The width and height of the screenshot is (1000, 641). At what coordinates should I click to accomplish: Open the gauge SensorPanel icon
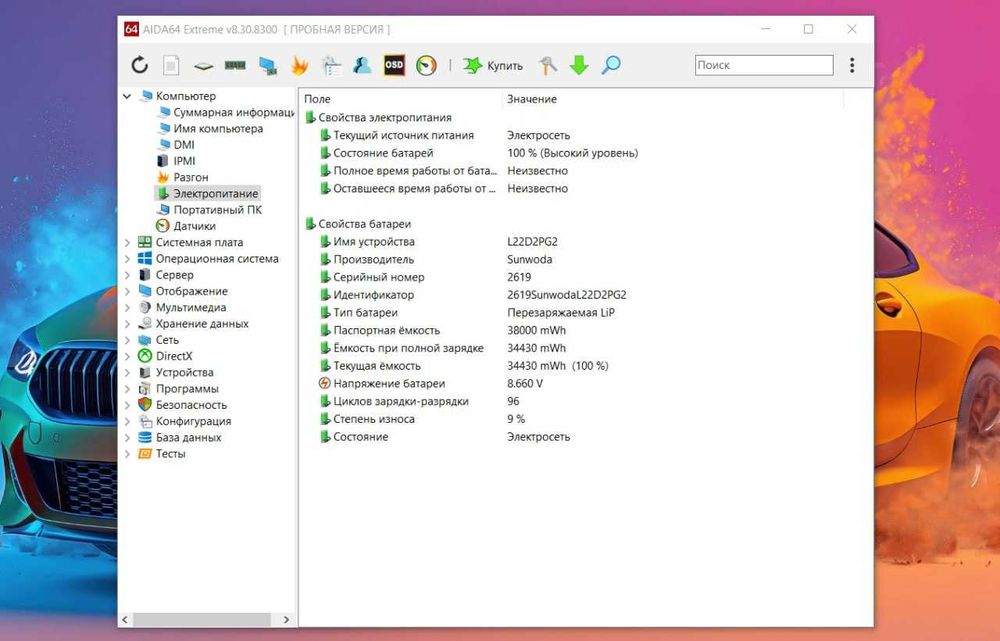pos(426,65)
